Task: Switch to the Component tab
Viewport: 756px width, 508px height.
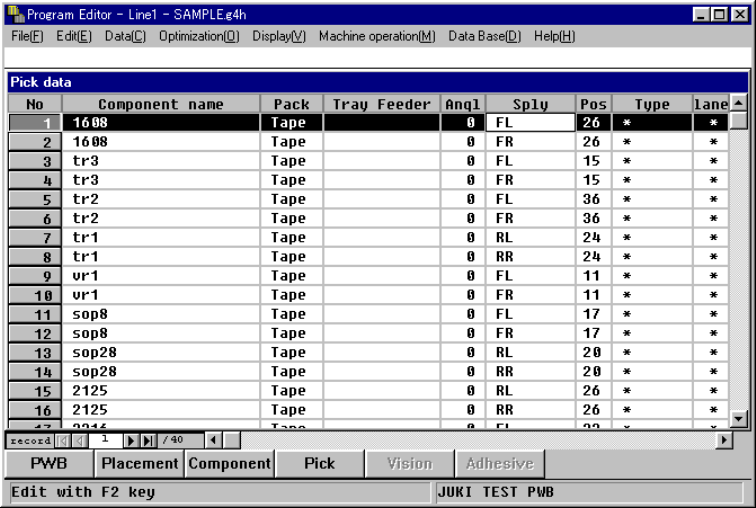Action: [x=230, y=464]
